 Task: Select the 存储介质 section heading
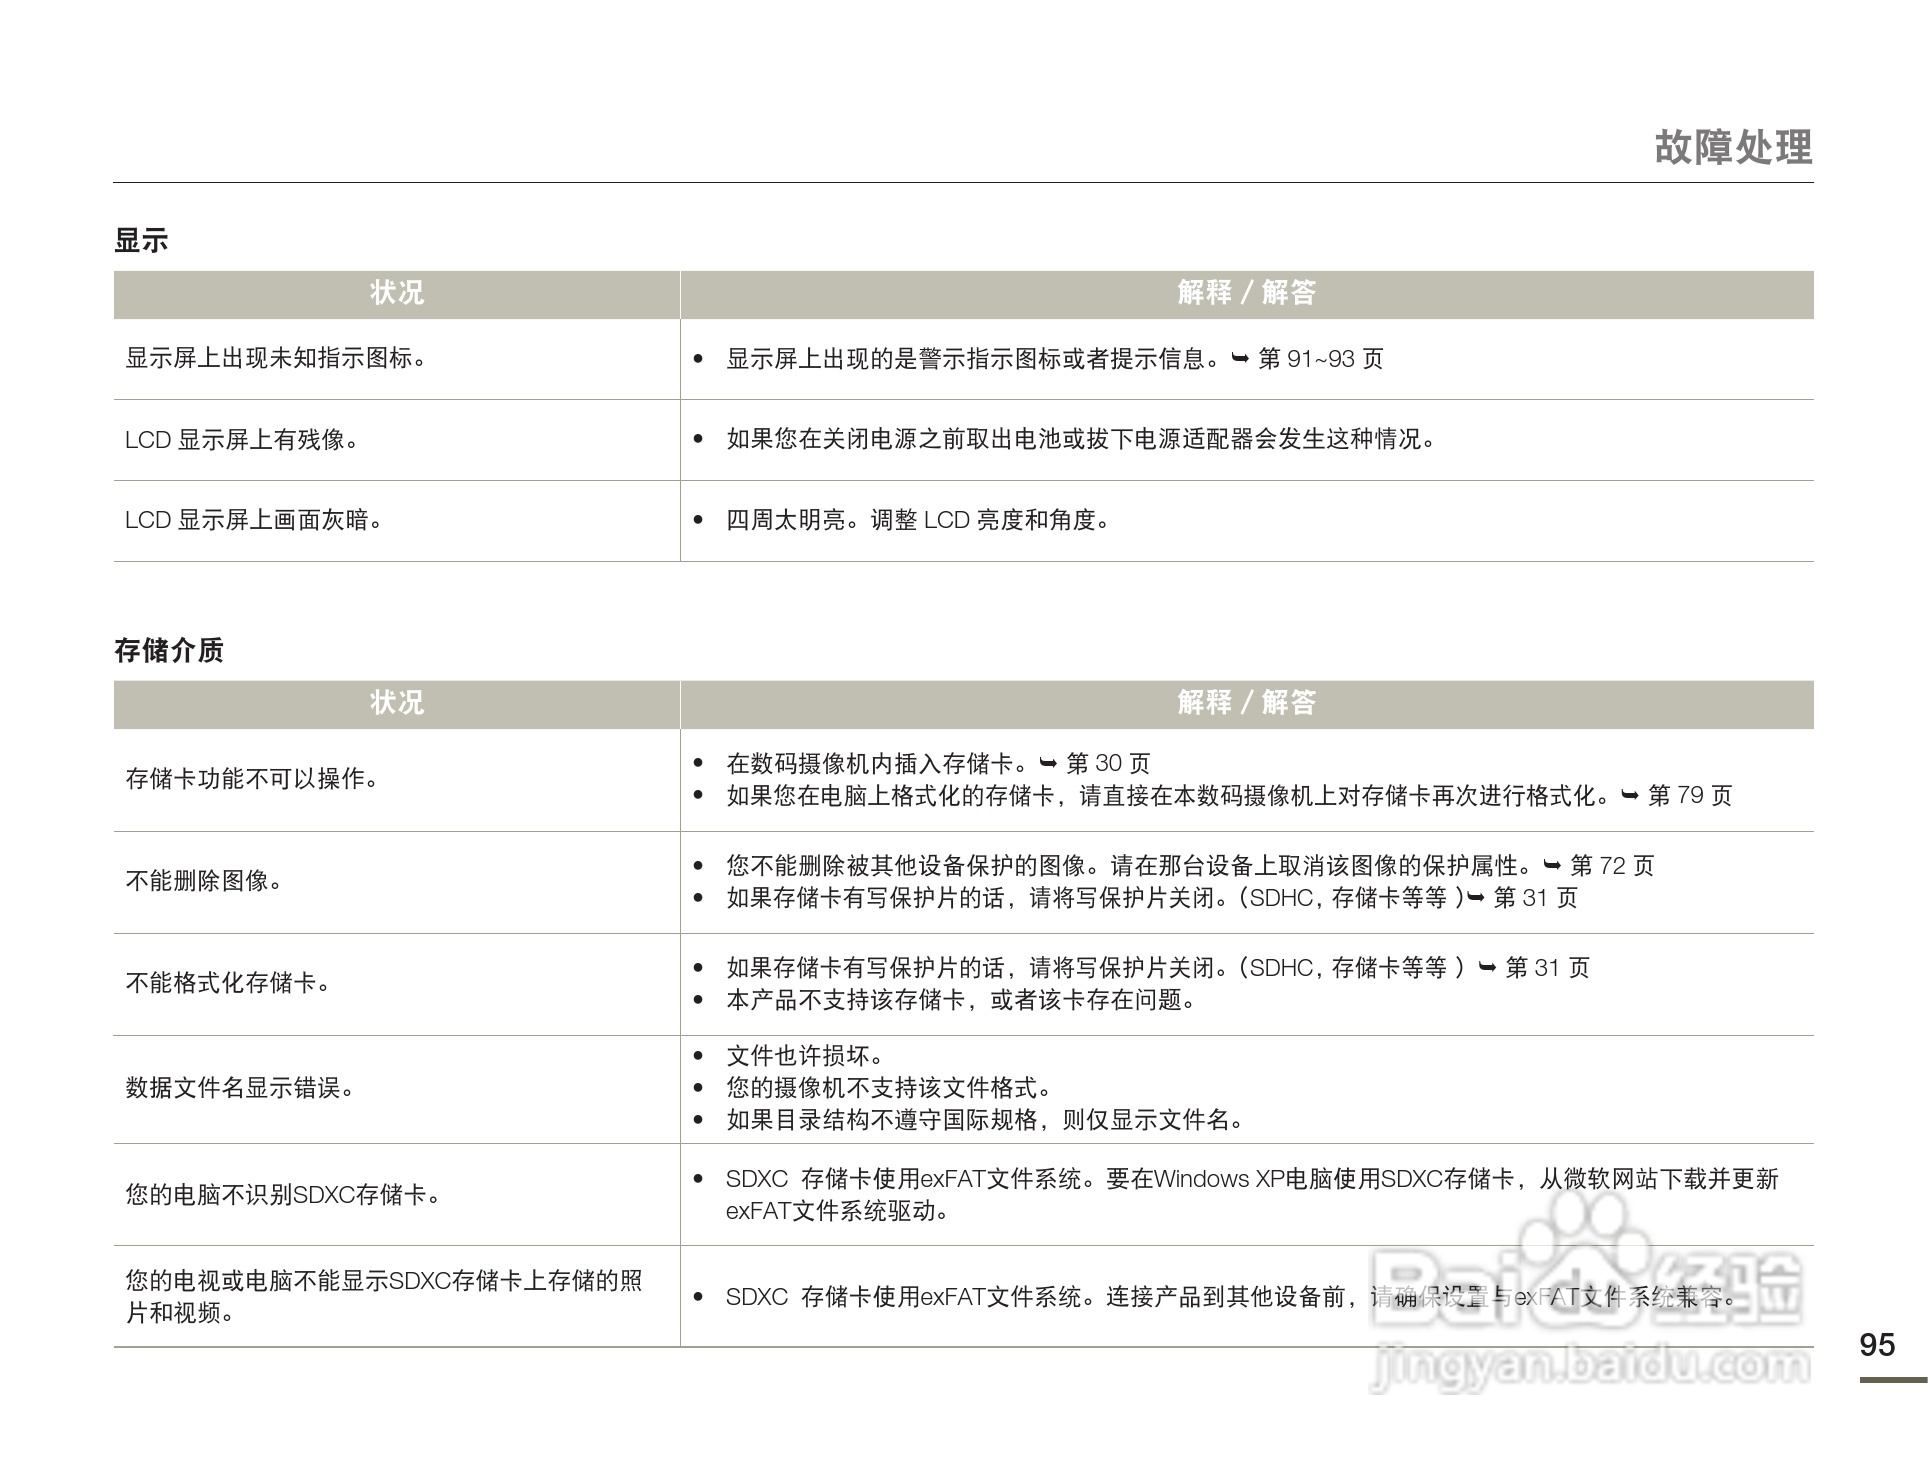pos(168,650)
